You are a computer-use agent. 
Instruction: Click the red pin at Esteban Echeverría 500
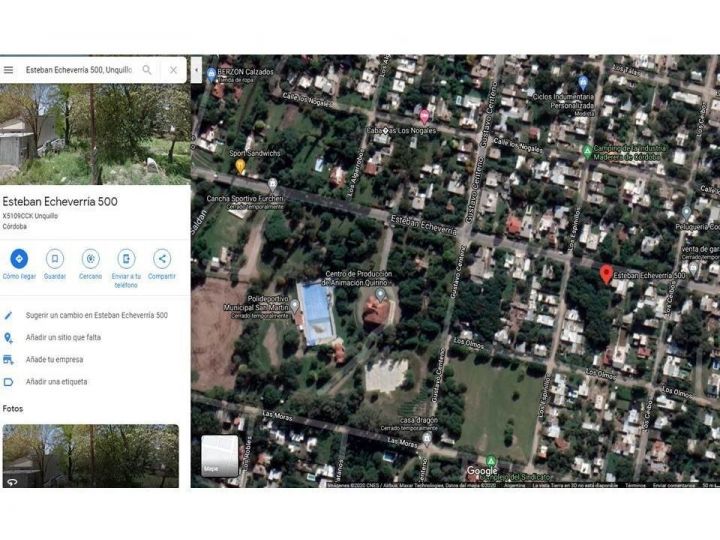606,274
